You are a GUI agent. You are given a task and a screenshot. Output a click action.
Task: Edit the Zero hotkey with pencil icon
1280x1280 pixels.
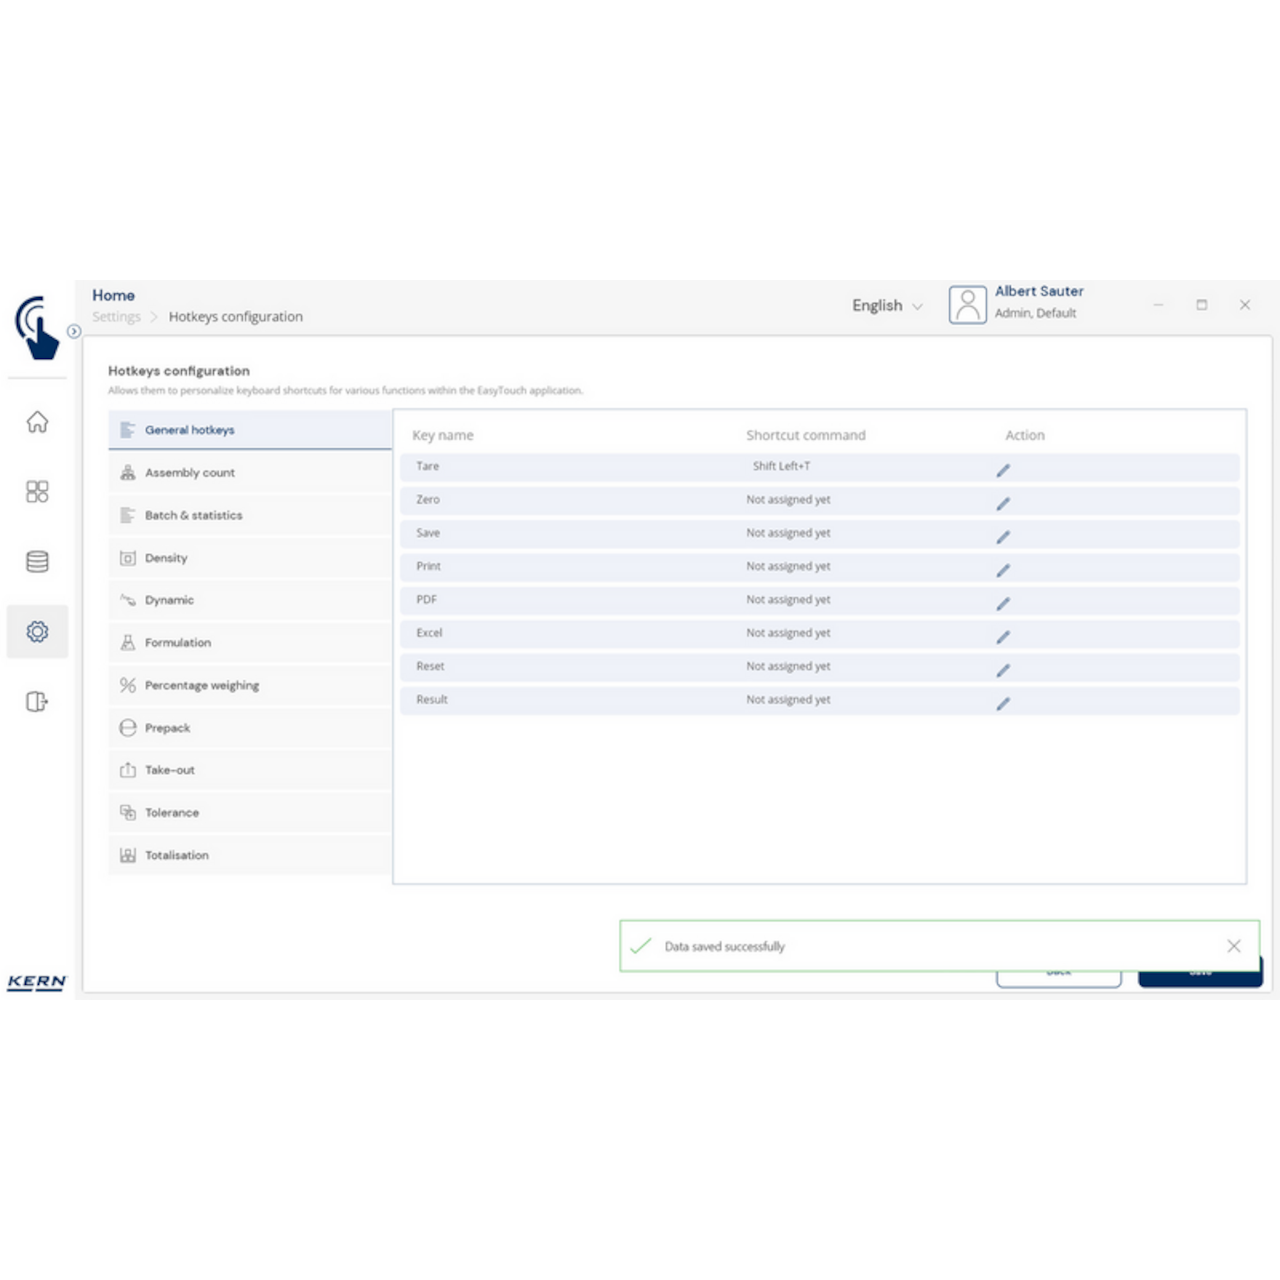(1003, 504)
